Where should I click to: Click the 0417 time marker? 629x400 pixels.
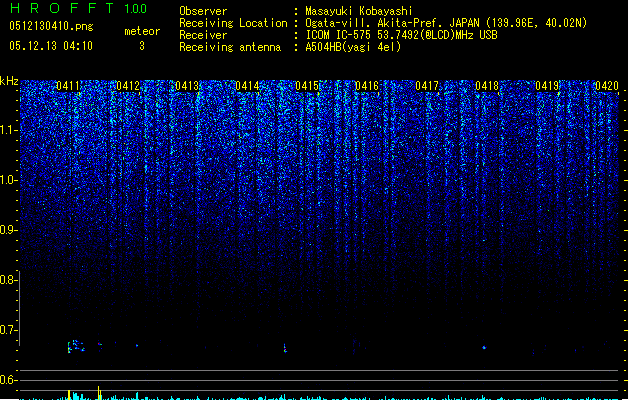click(x=427, y=86)
